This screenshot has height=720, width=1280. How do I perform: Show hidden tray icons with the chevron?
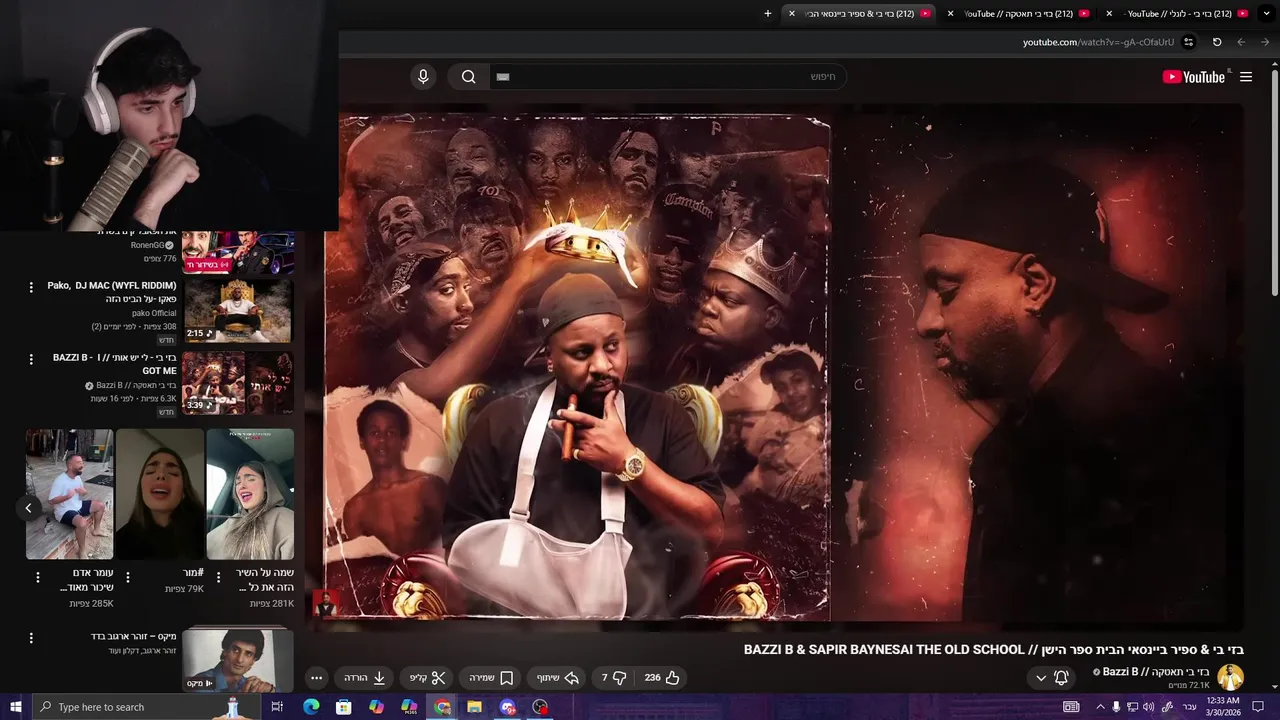point(1099,707)
